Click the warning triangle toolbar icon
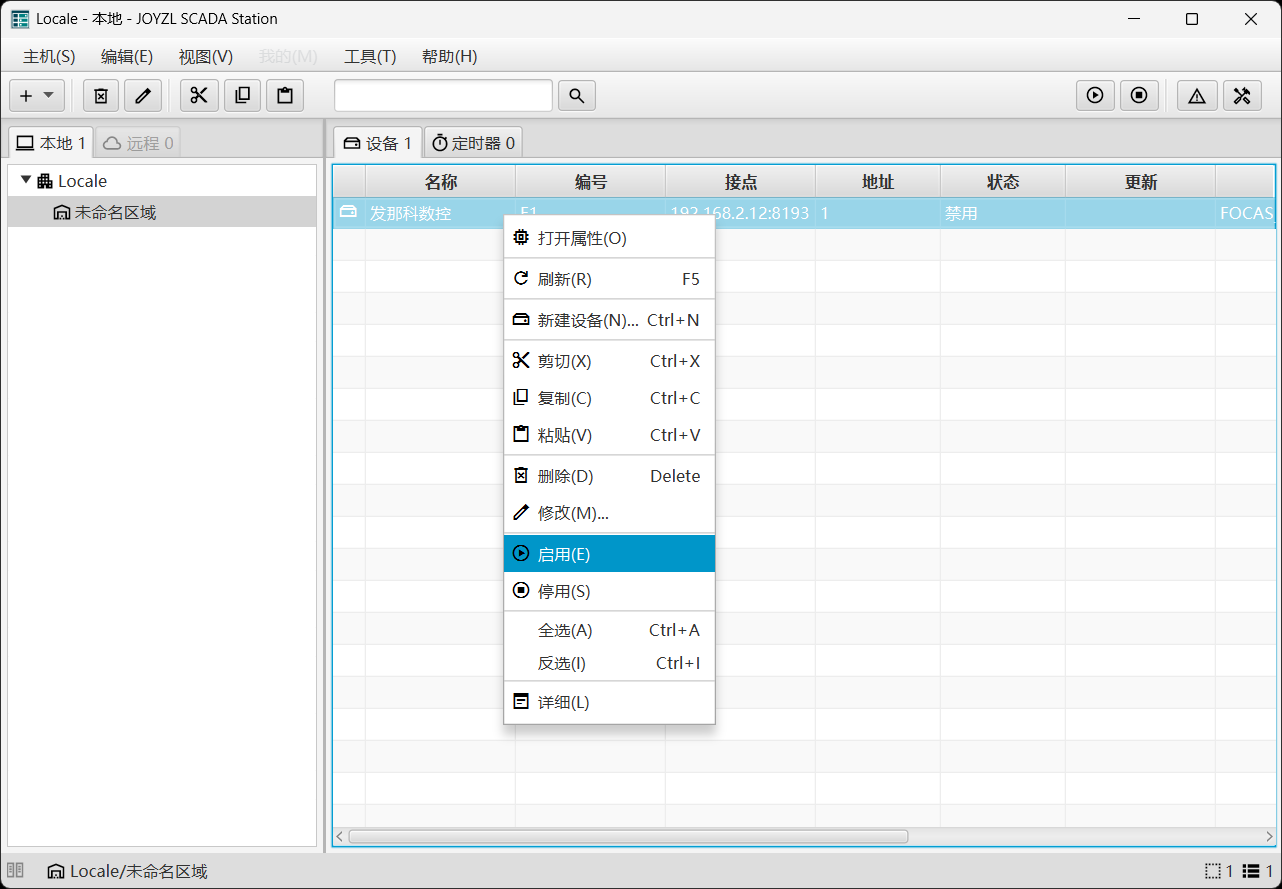Image resolution: width=1282 pixels, height=889 pixels. [x=1197, y=96]
